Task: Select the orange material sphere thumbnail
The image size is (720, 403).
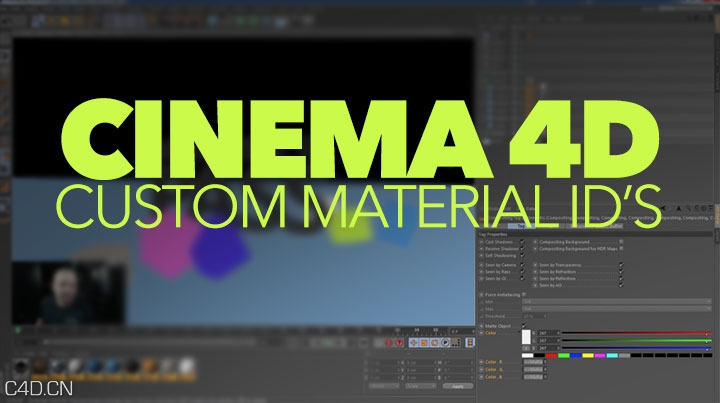Action: (149, 366)
